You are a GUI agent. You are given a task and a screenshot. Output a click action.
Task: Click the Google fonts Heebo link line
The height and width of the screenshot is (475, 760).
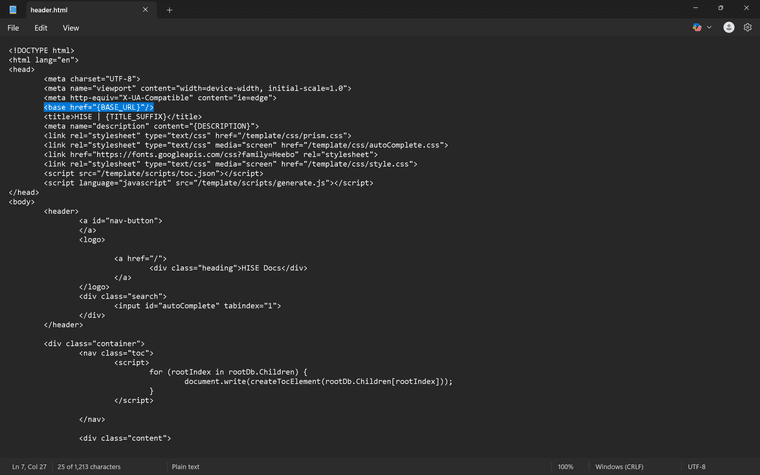[x=211, y=155]
